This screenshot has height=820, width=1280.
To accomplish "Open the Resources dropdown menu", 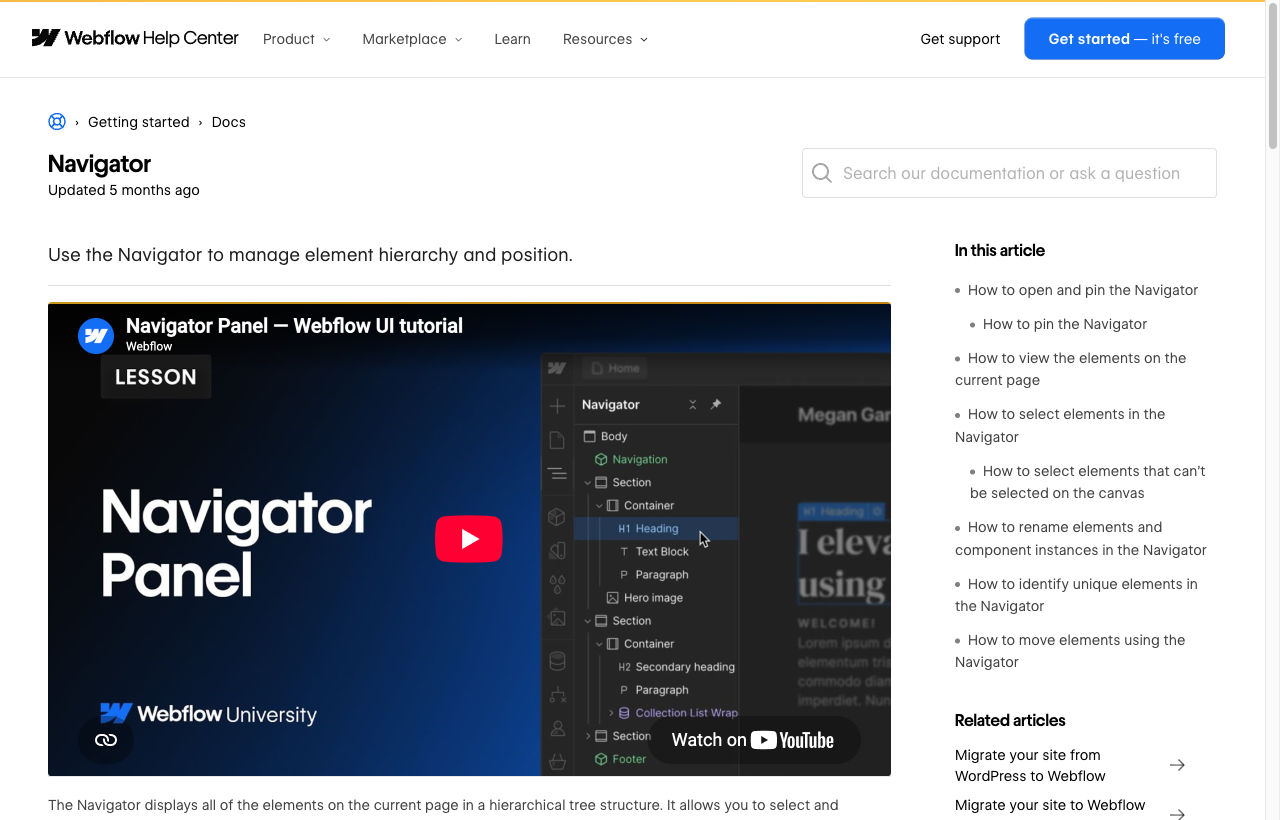I will click(605, 39).
